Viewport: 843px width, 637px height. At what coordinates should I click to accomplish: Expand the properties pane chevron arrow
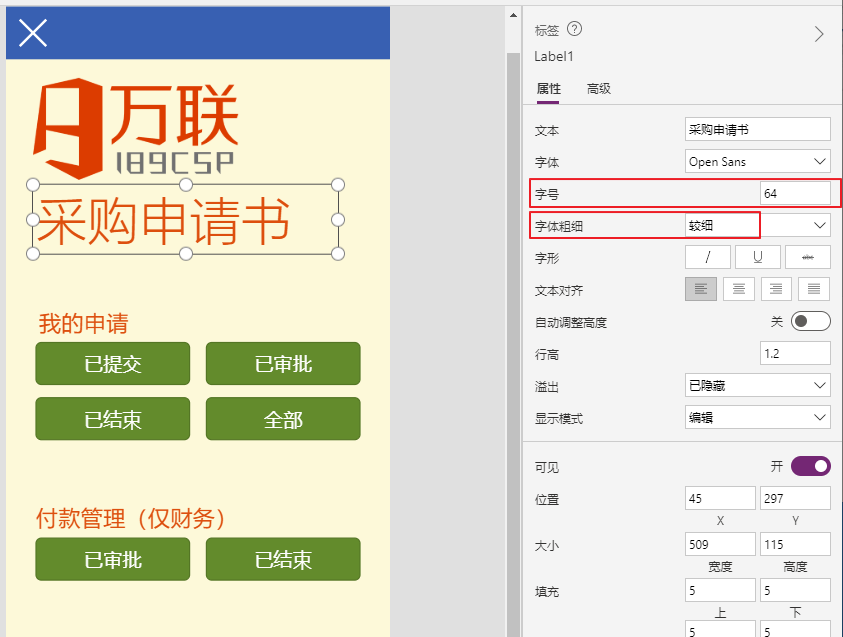(x=819, y=34)
